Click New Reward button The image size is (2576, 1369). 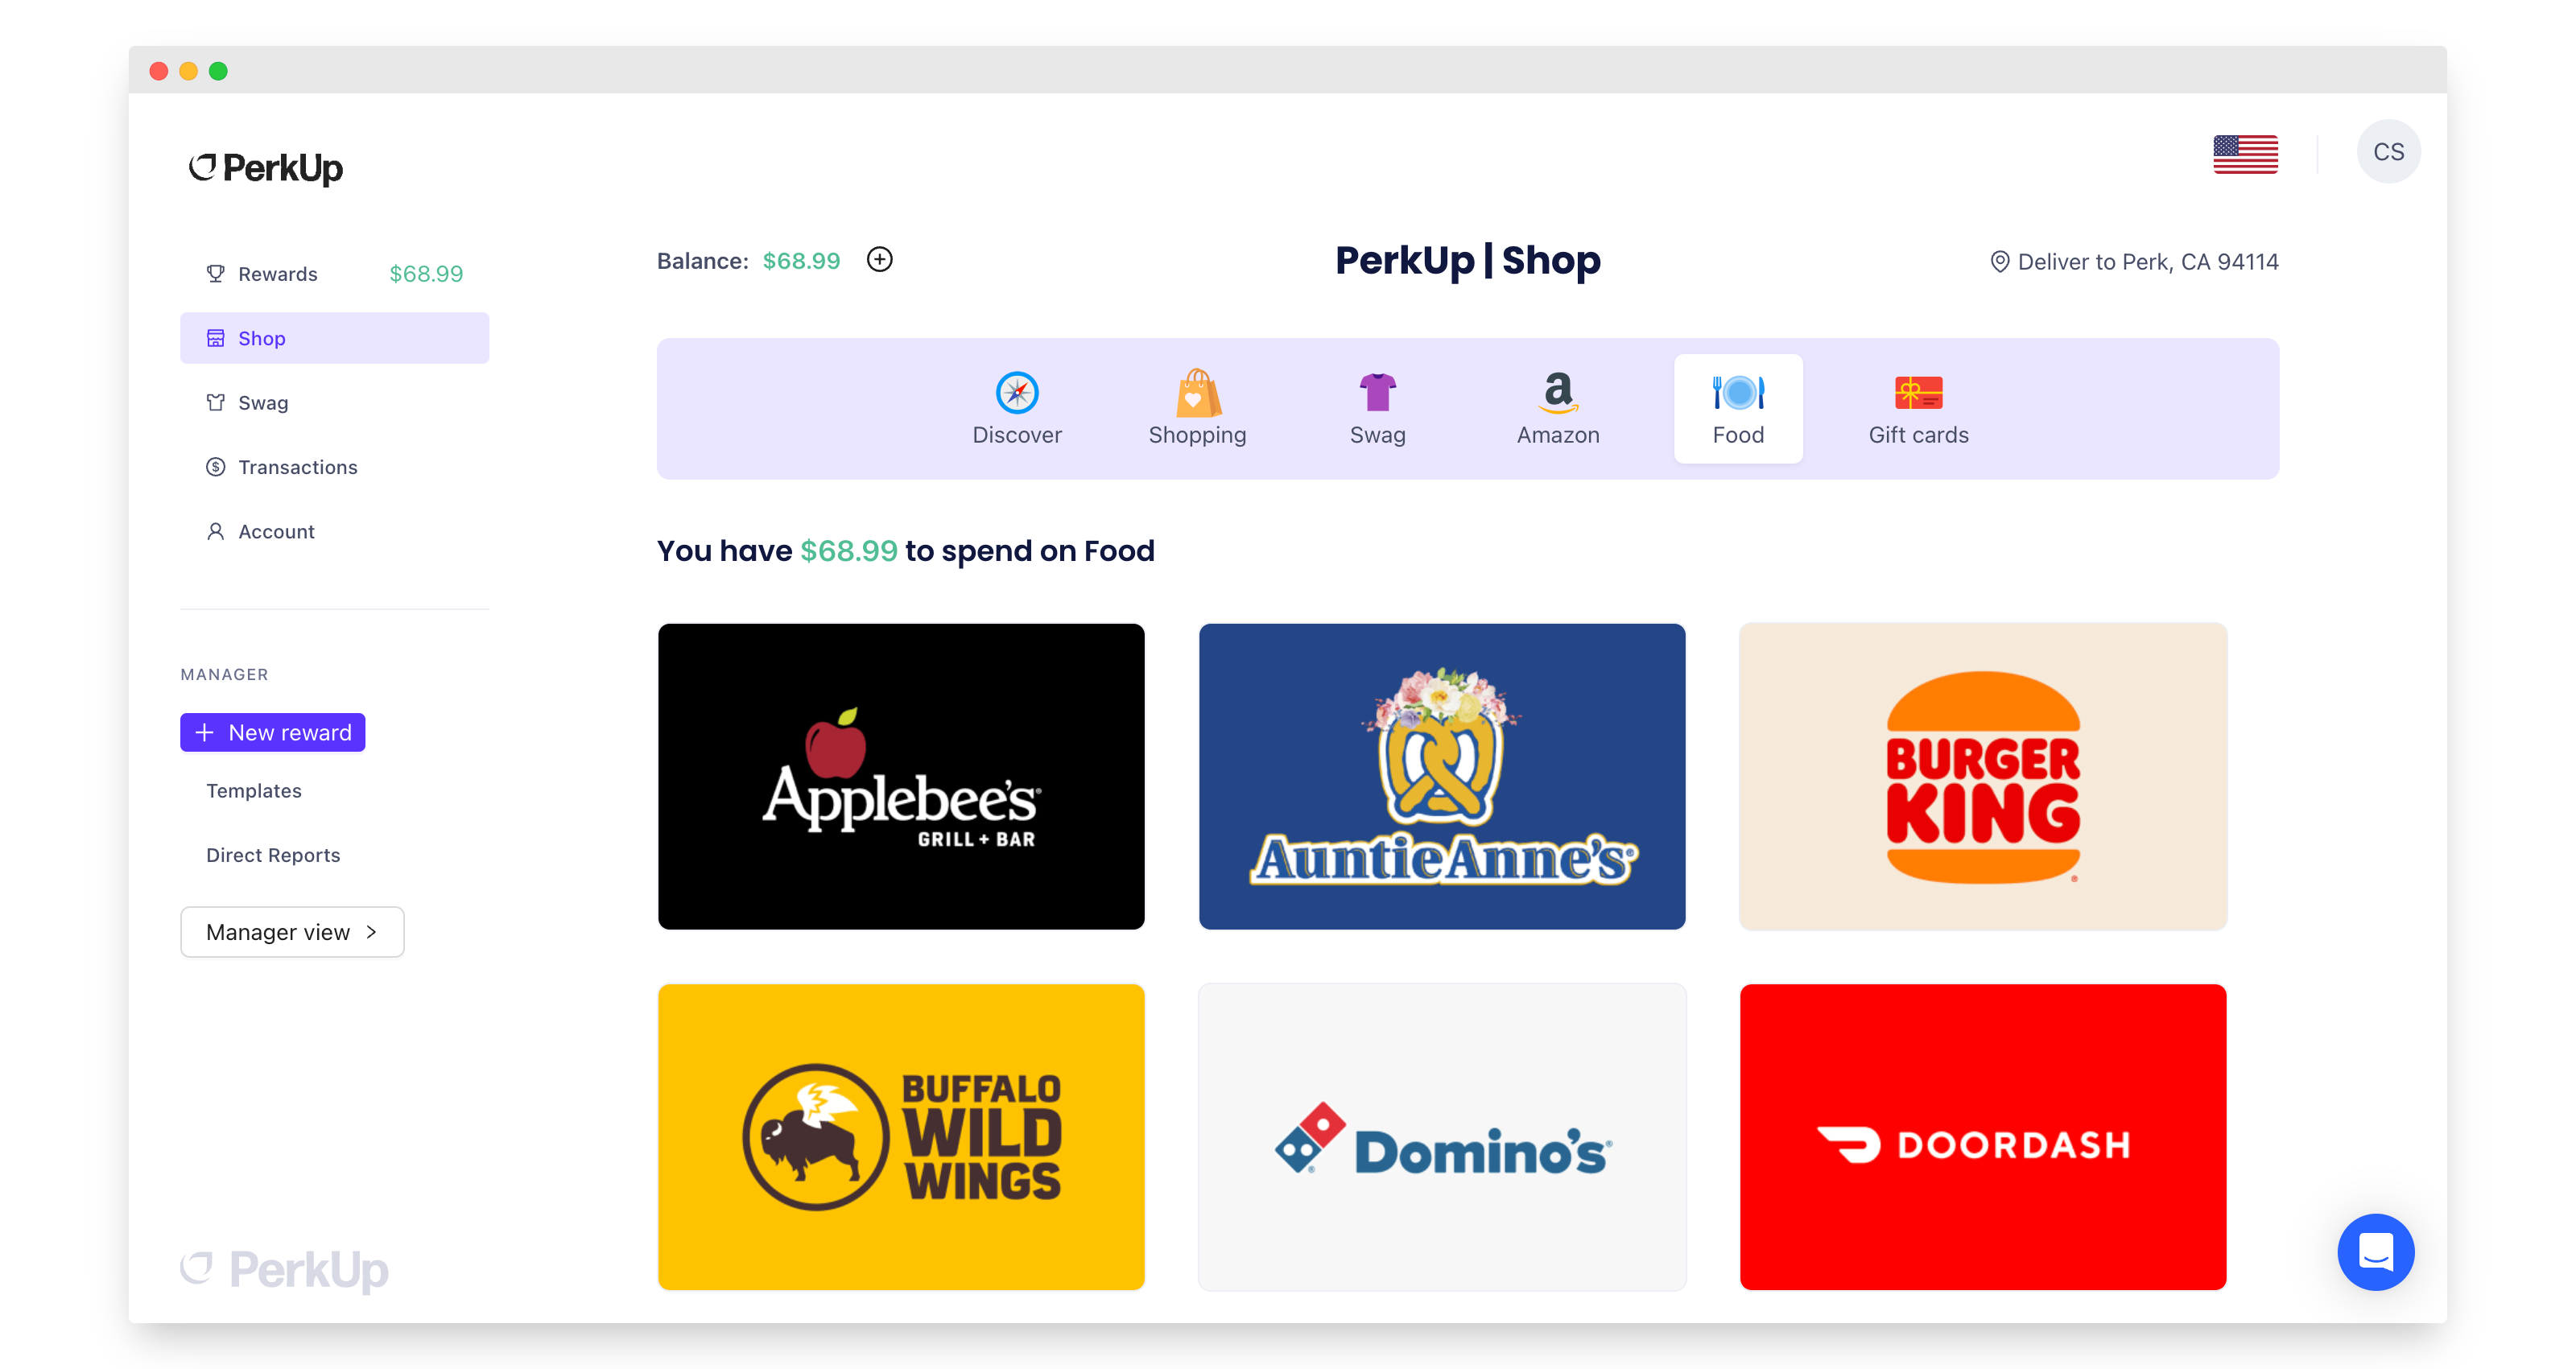tap(273, 732)
